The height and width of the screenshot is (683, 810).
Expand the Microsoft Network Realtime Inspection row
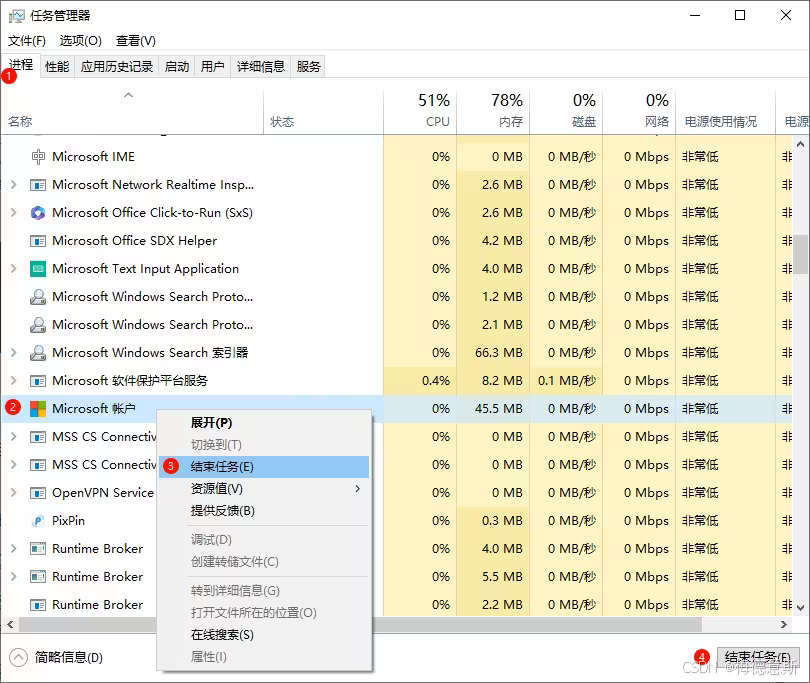[x=14, y=184]
